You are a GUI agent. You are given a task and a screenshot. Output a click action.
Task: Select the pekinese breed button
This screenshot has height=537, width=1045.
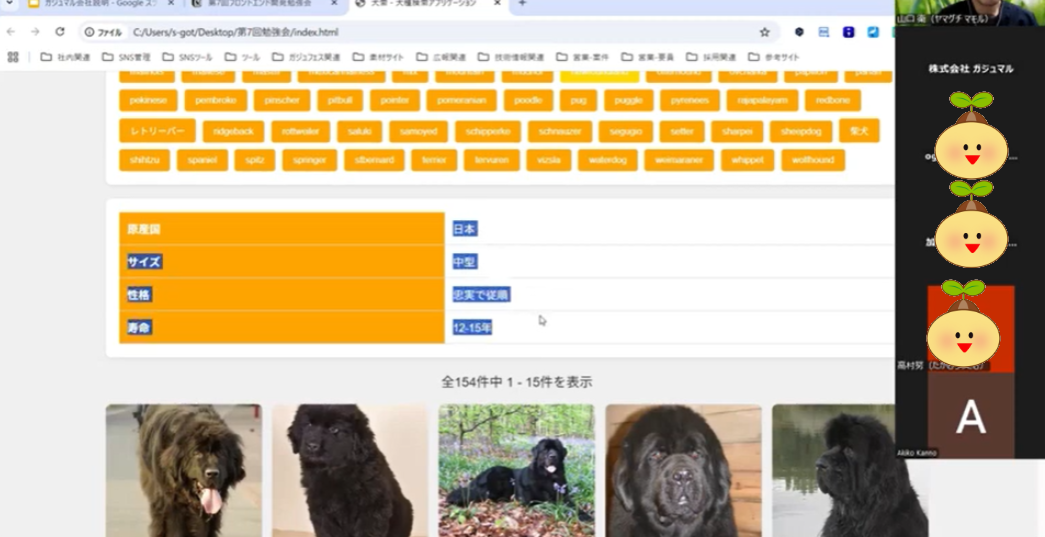tap(148, 101)
